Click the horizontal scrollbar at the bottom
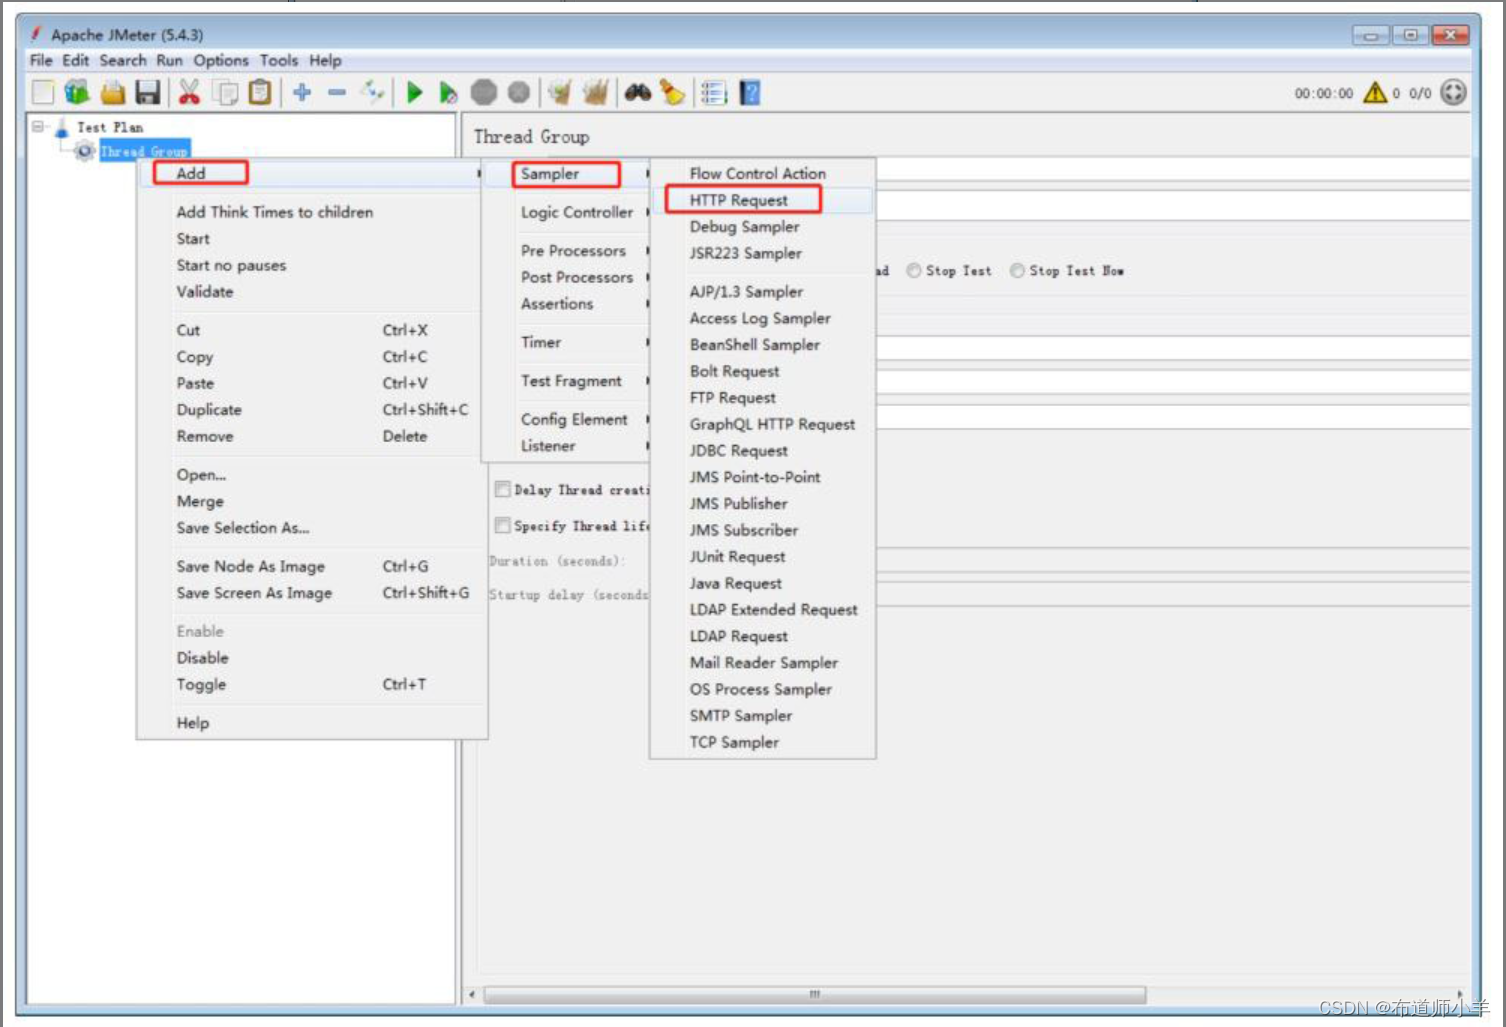 (x=814, y=995)
